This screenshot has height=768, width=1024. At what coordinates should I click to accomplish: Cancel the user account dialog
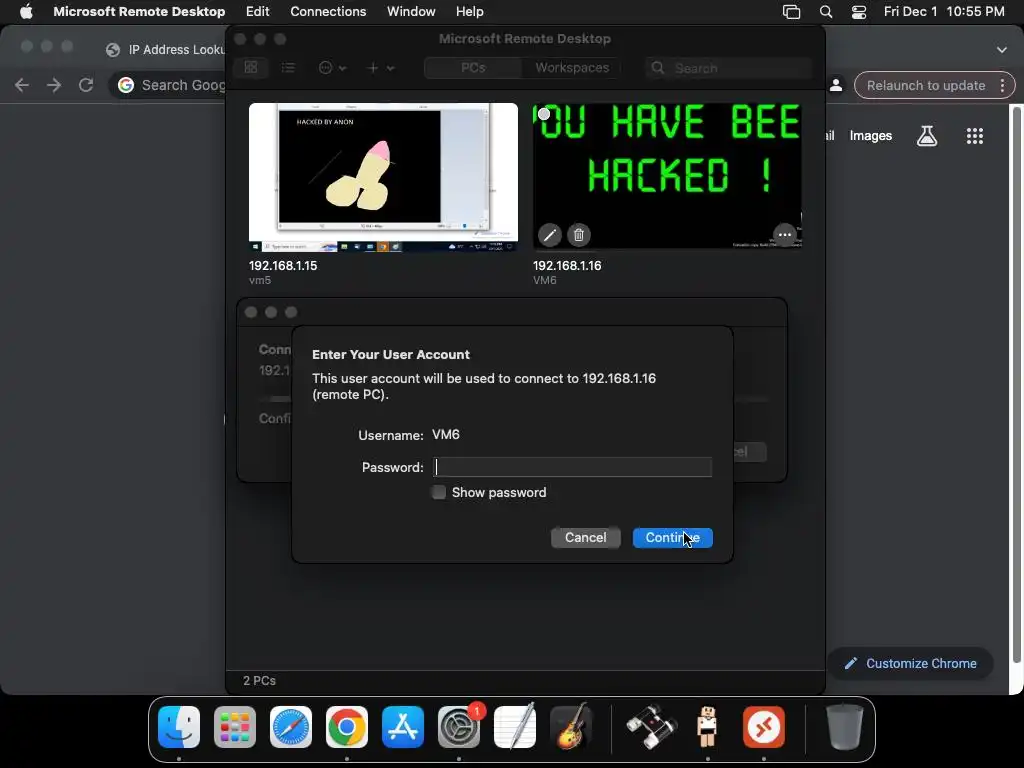pos(585,537)
